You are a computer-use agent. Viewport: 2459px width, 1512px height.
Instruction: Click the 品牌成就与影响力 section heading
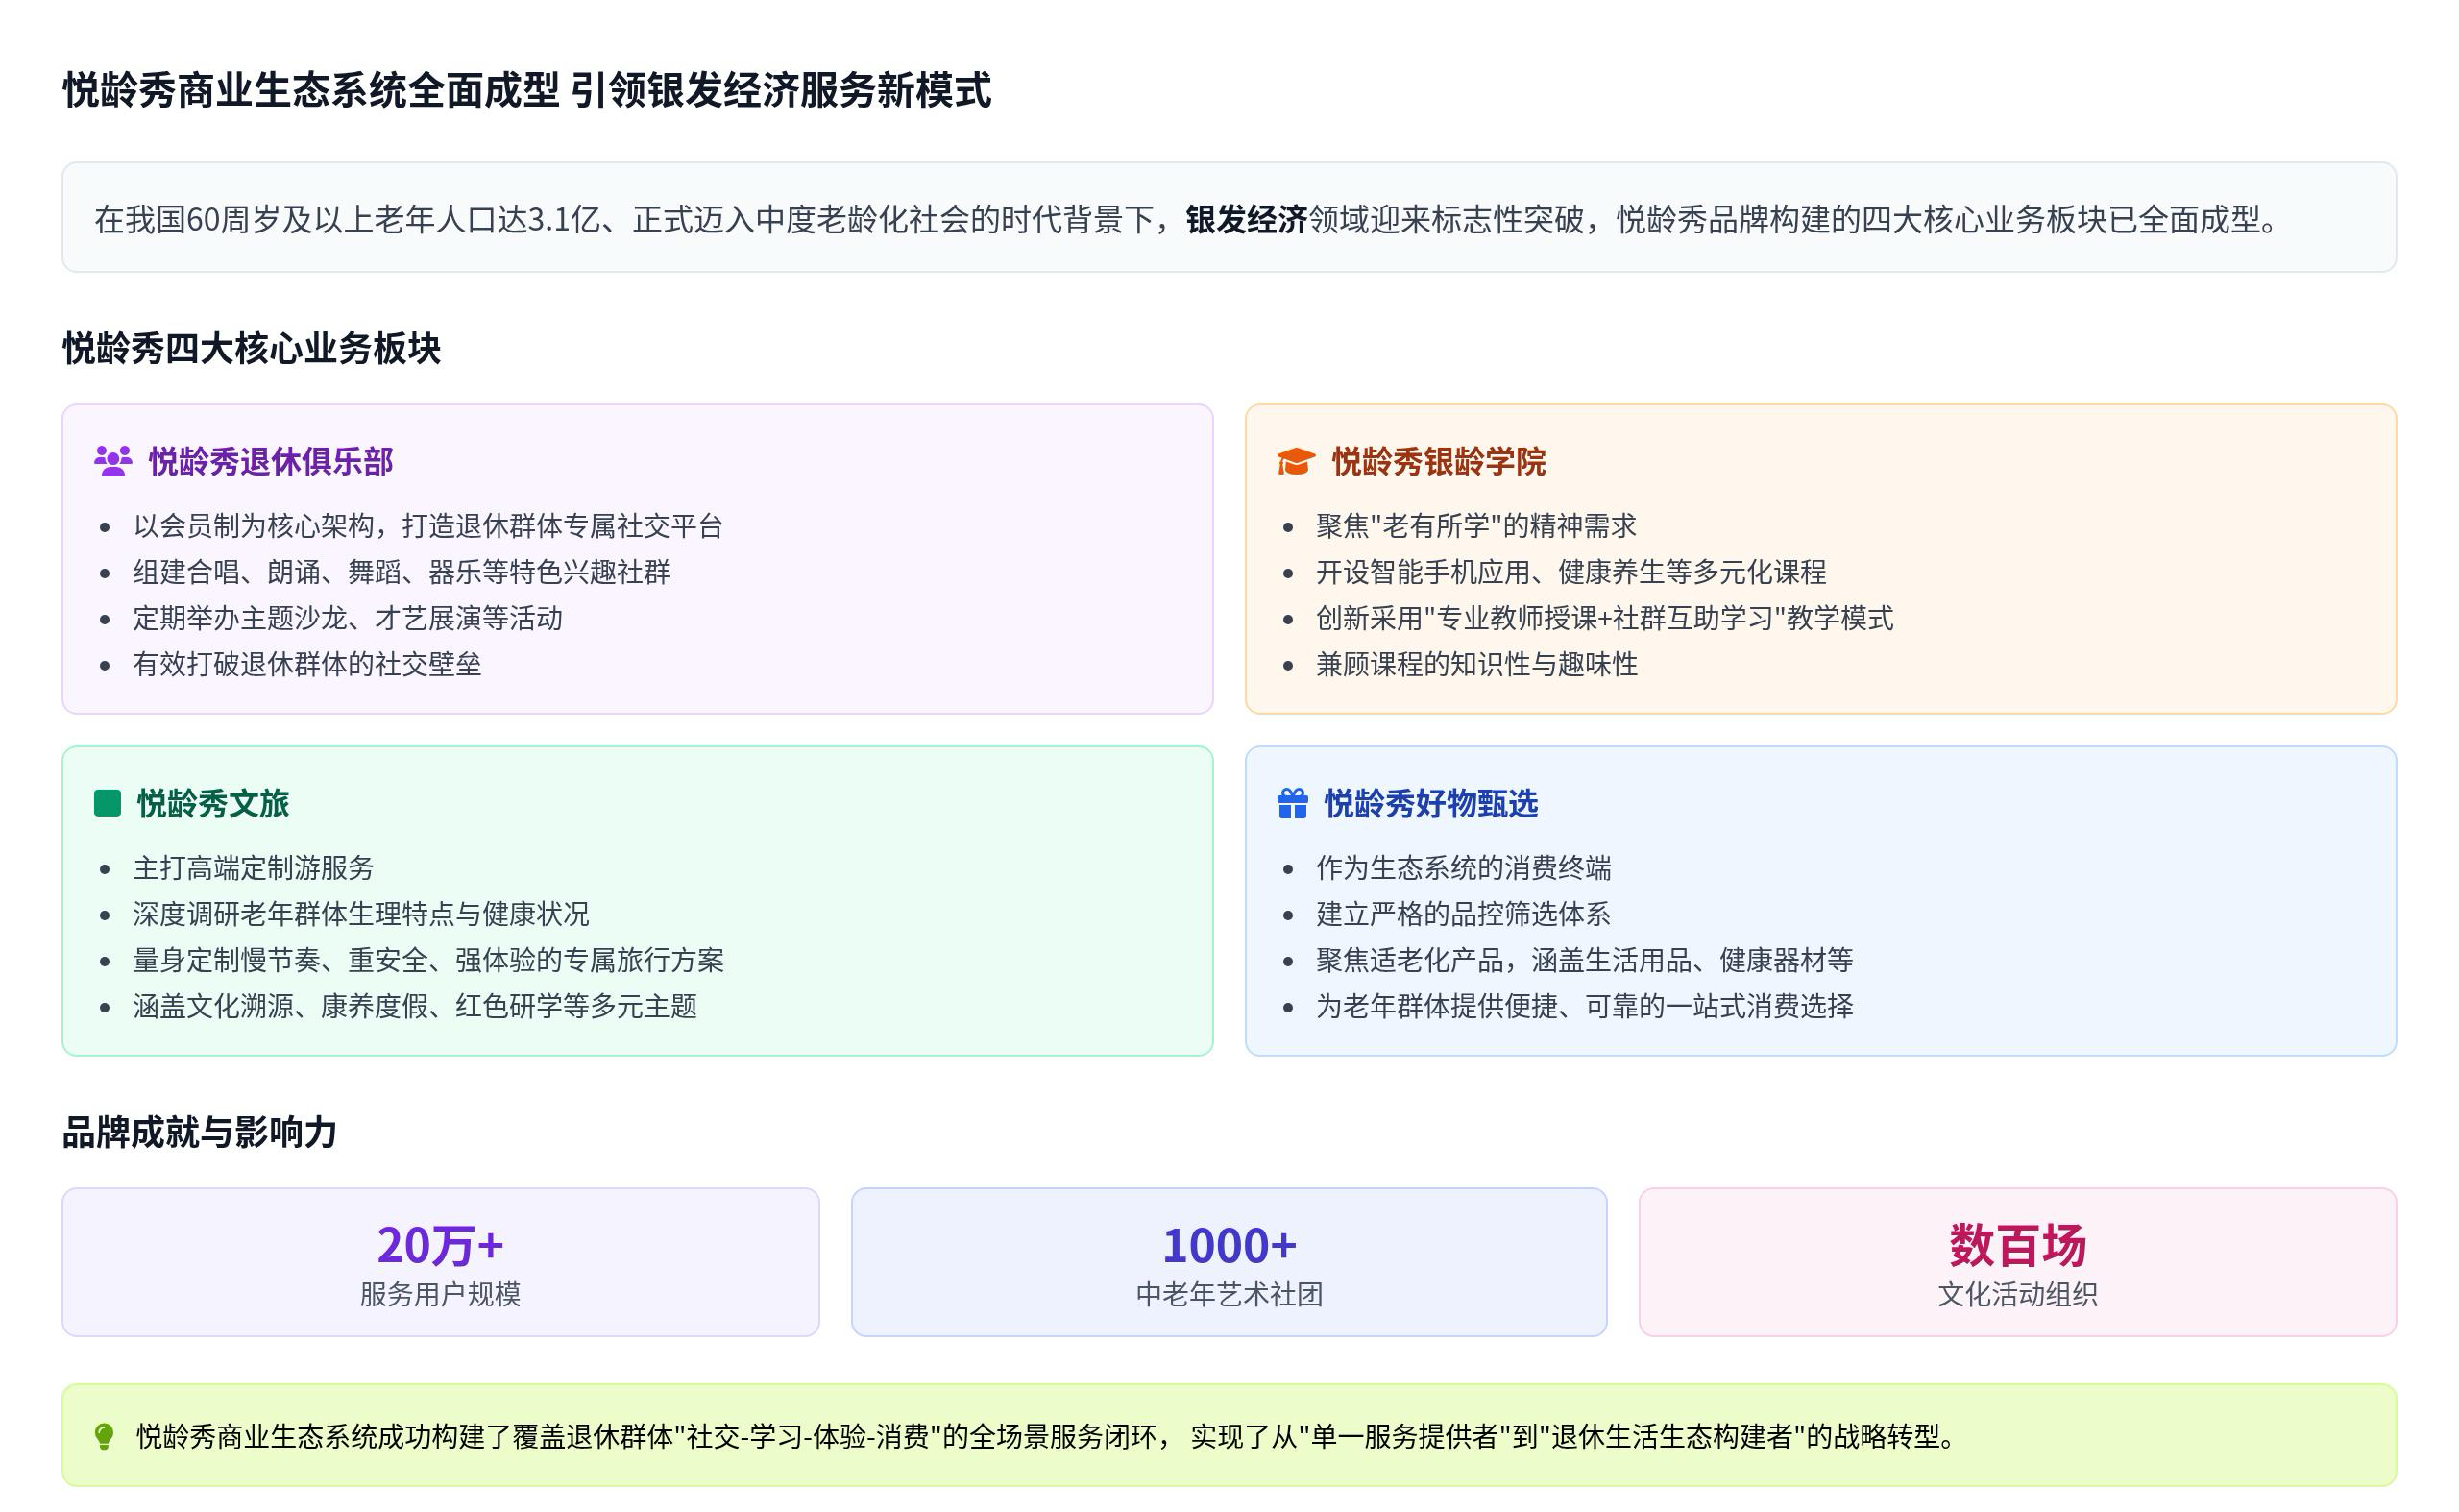(x=199, y=1132)
